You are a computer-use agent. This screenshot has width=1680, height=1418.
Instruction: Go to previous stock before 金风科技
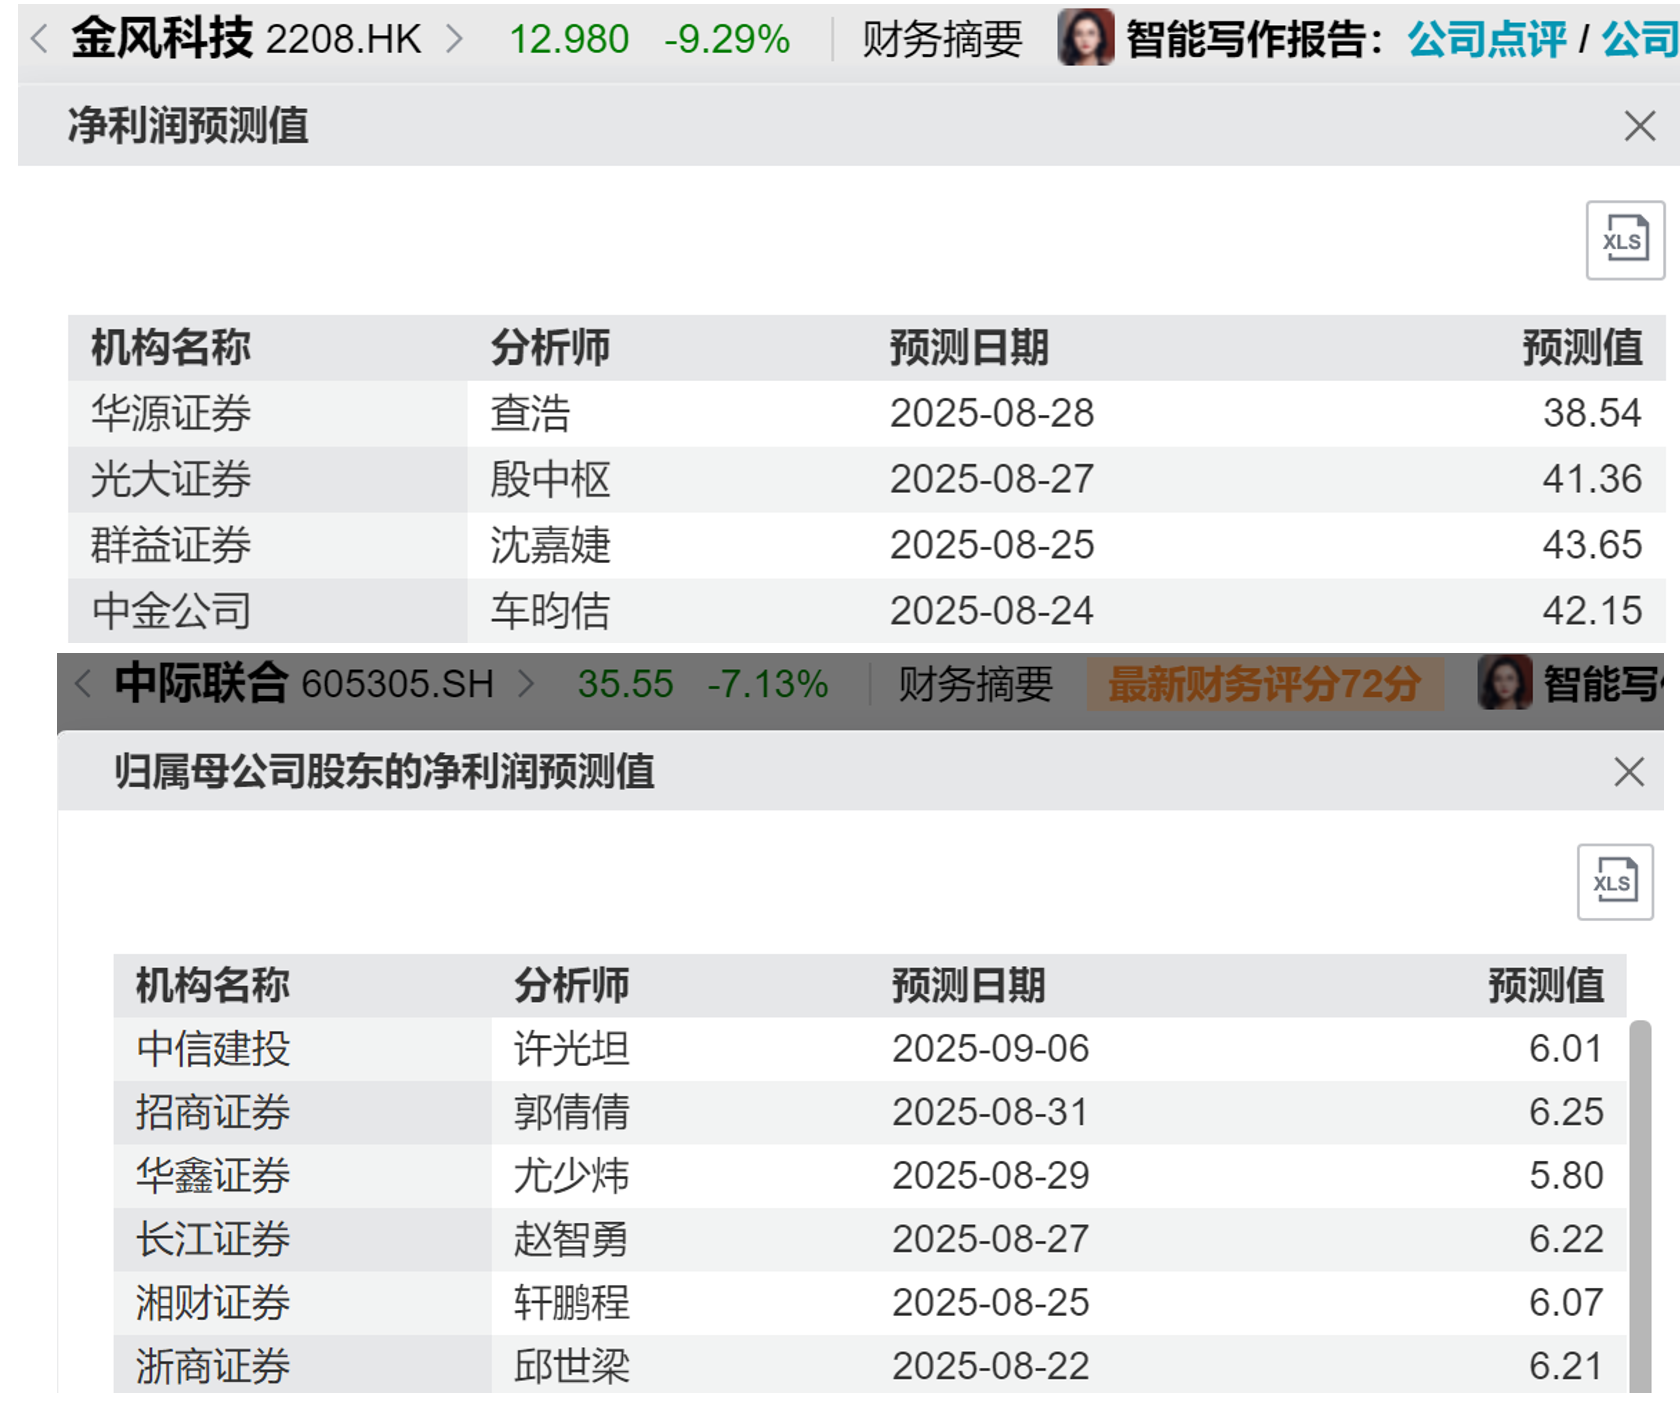[x=40, y=39]
